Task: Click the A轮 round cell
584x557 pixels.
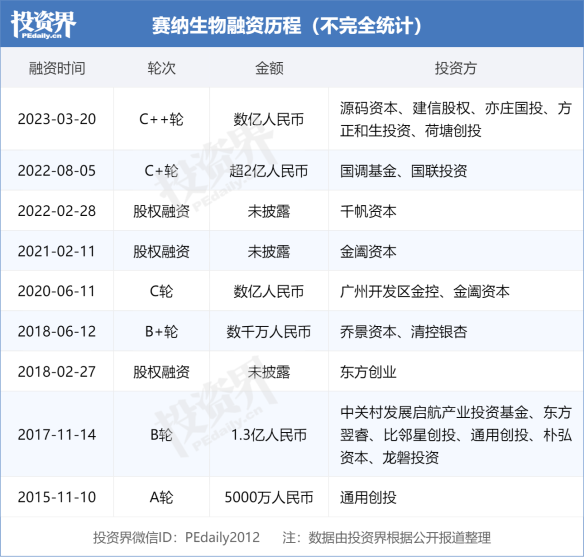Action: 161,497
